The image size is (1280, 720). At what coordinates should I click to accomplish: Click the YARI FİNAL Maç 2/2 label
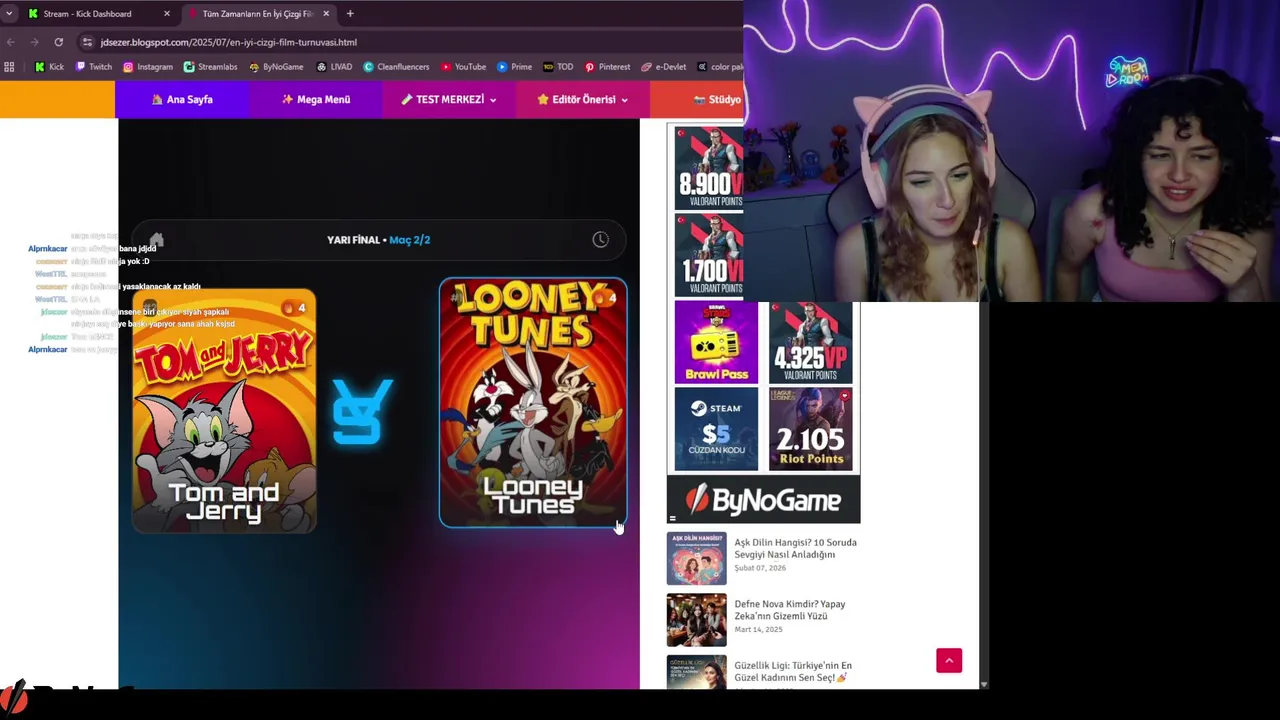tap(378, 240)
